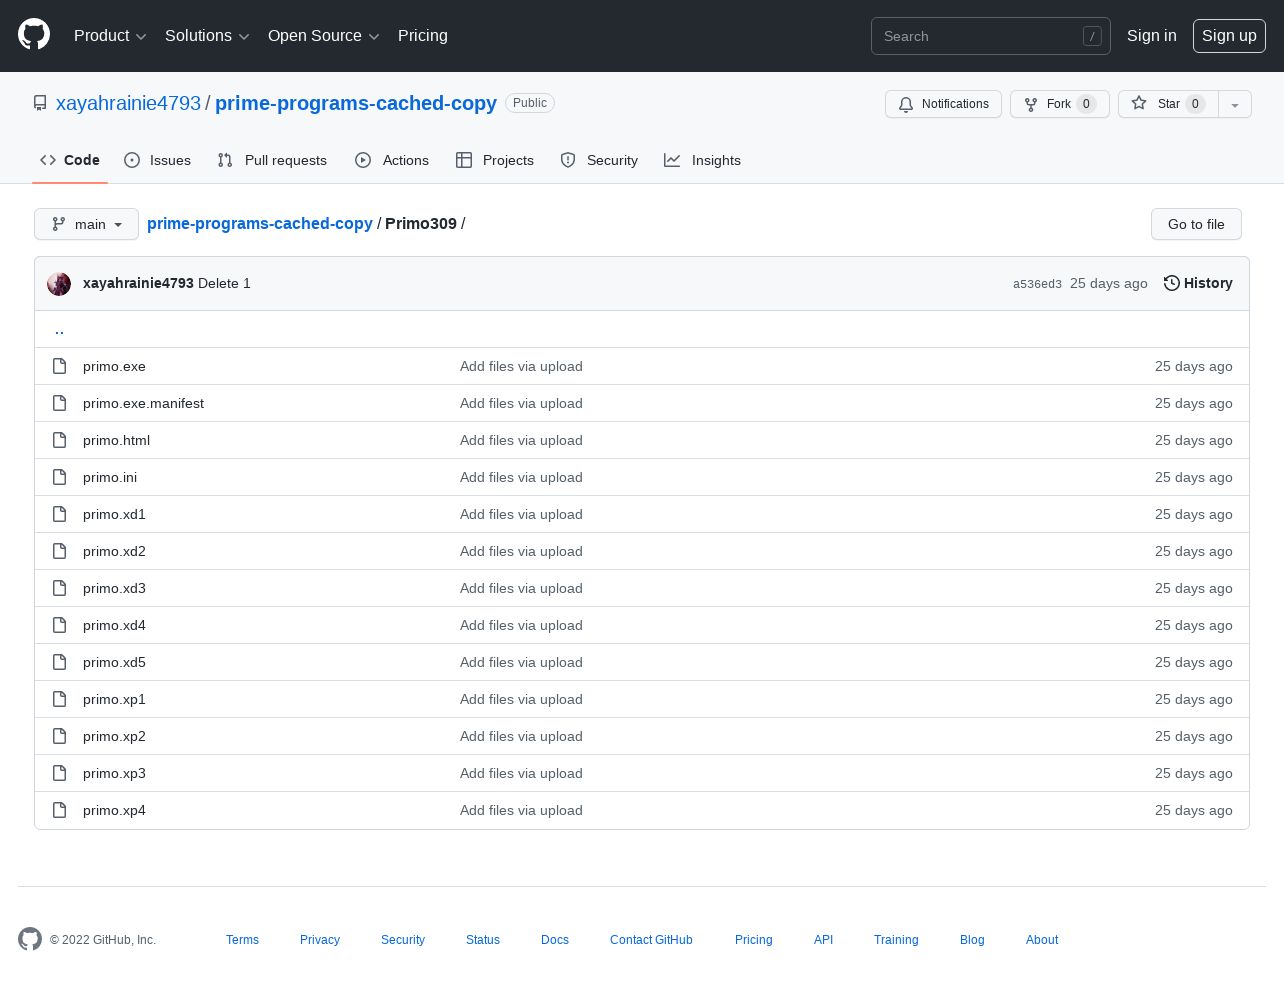The height and width of the screenshot is (1001, 1284).
Task: Open commit History for this folder
Action: [1197, 283]
